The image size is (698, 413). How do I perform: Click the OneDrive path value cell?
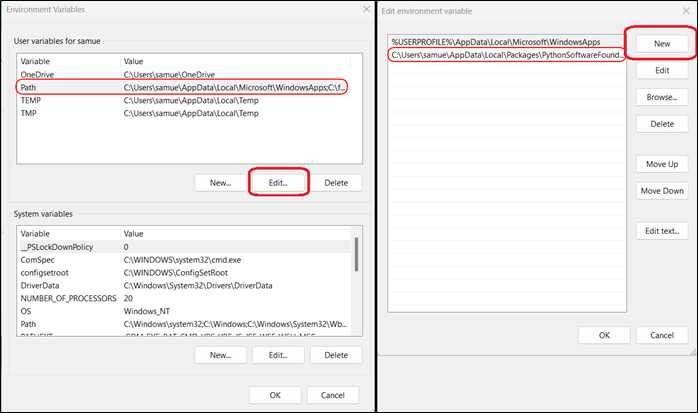[169, 74]
